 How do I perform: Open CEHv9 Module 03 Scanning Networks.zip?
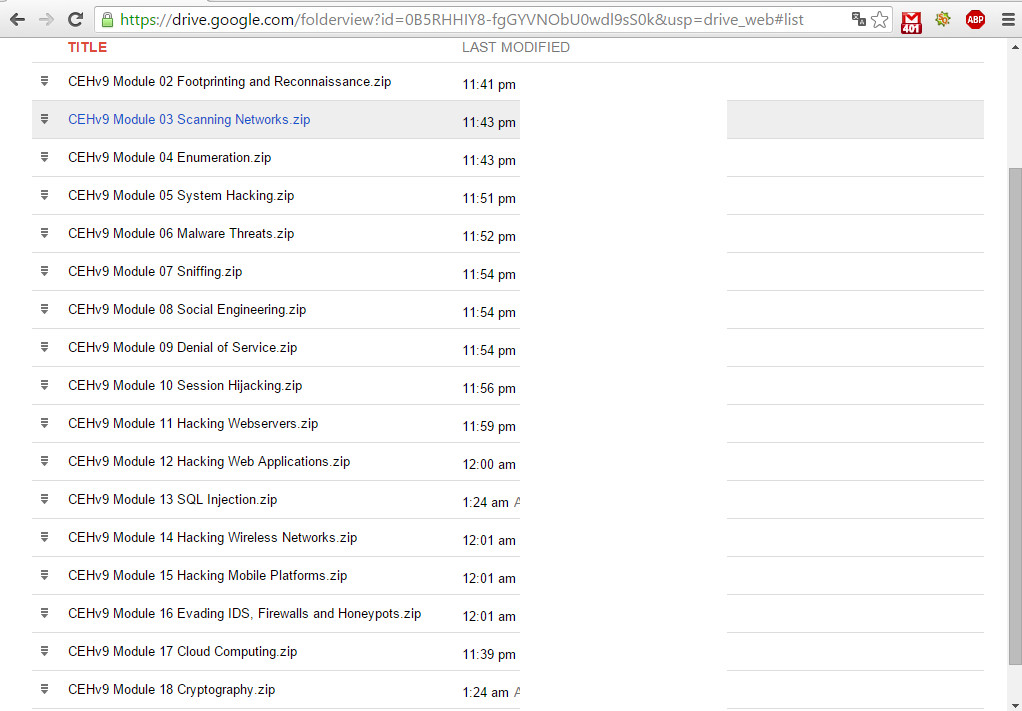(x=189, y=119)
